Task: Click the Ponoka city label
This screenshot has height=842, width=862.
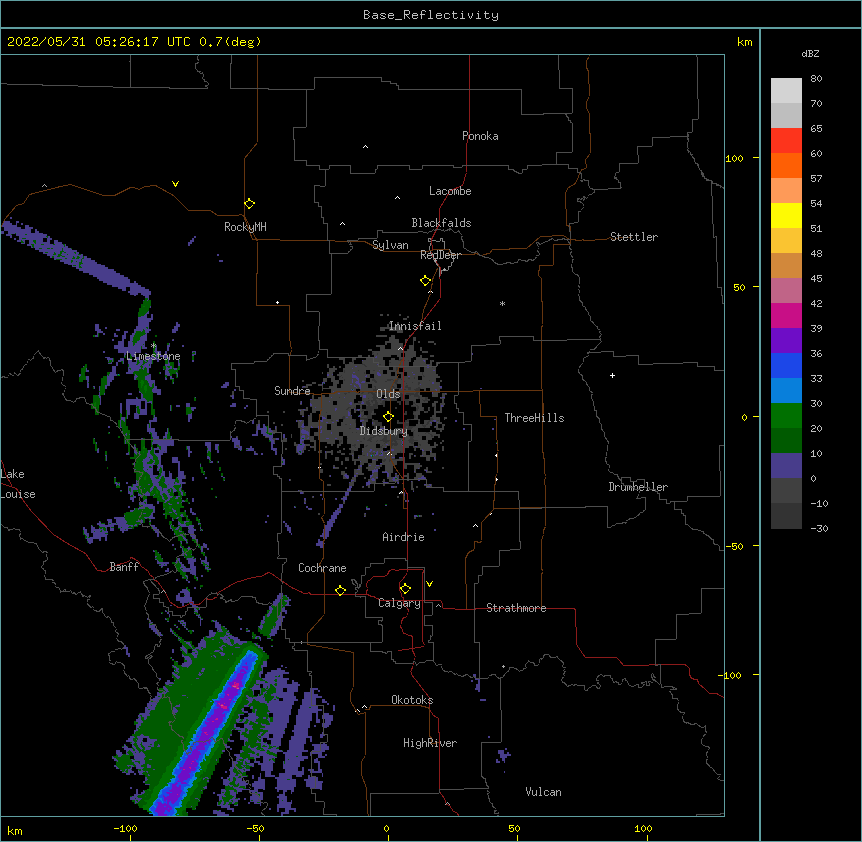Action: click(x=480, y=136)
